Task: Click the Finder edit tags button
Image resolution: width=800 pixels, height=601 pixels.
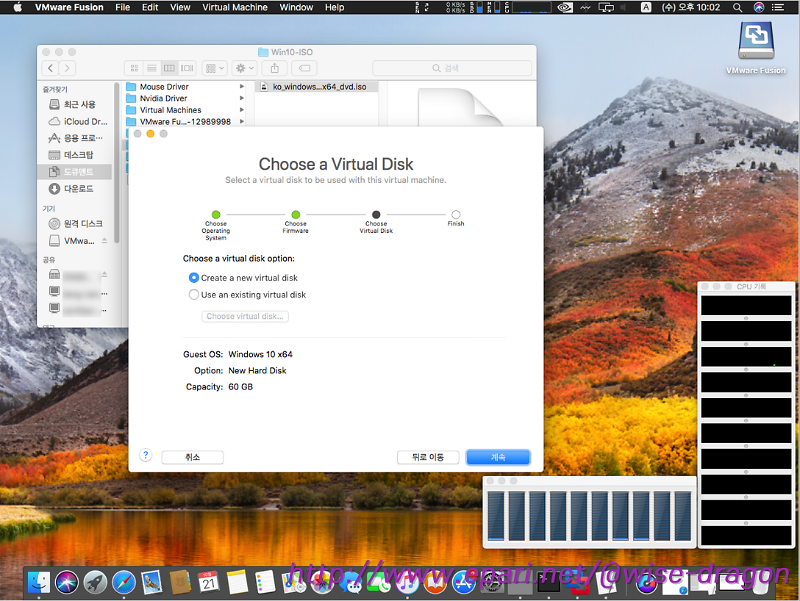Action: (304, 68)
